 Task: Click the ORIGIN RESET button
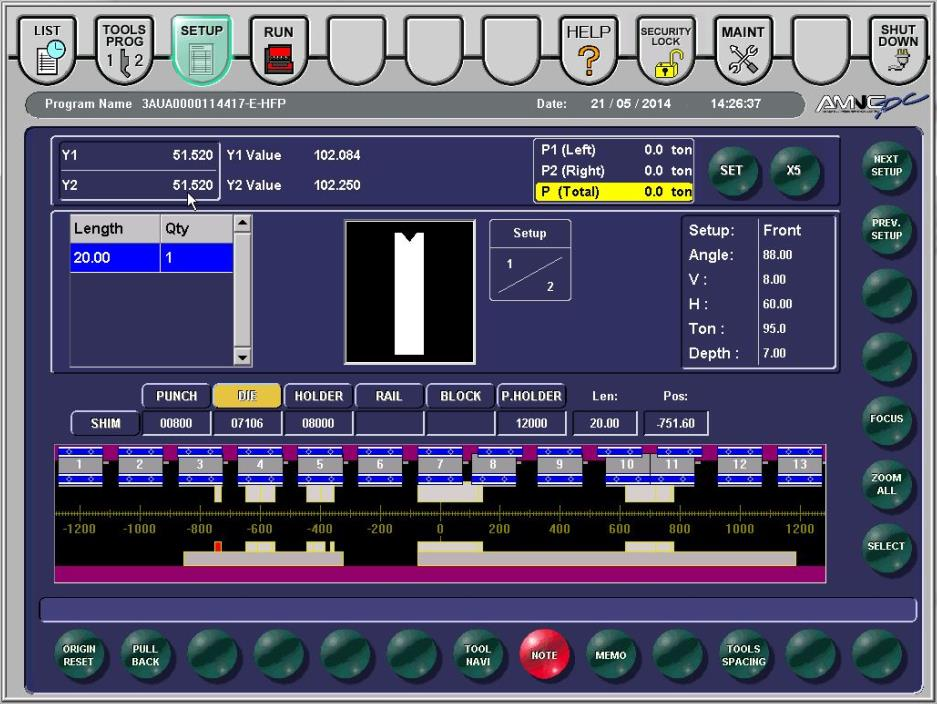[x=79, y=655]
